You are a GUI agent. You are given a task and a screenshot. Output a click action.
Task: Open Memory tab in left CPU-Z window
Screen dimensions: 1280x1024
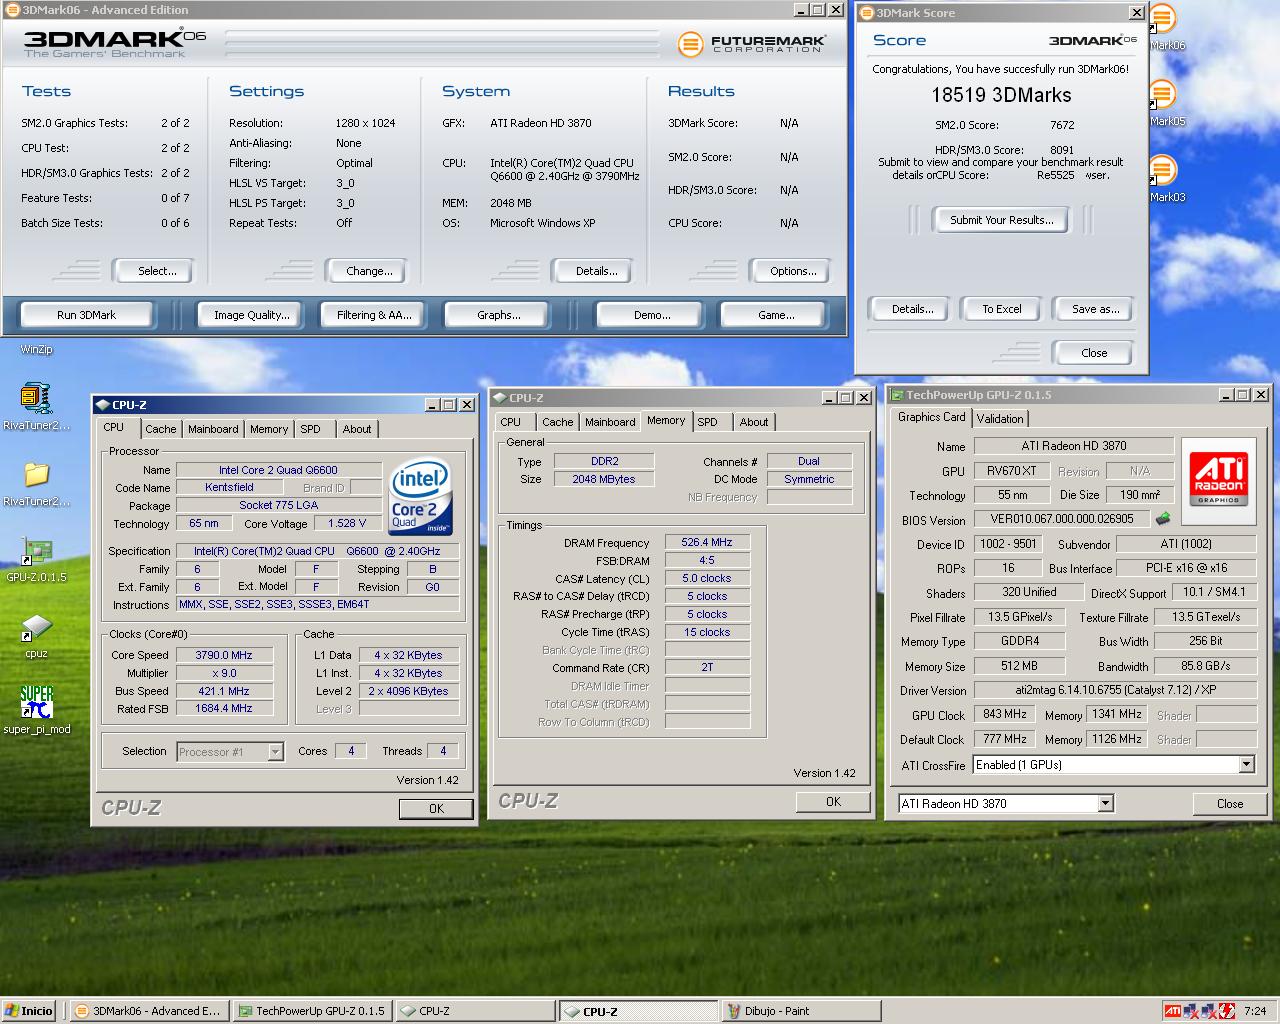pyautogui.click(x=269, y=429)
